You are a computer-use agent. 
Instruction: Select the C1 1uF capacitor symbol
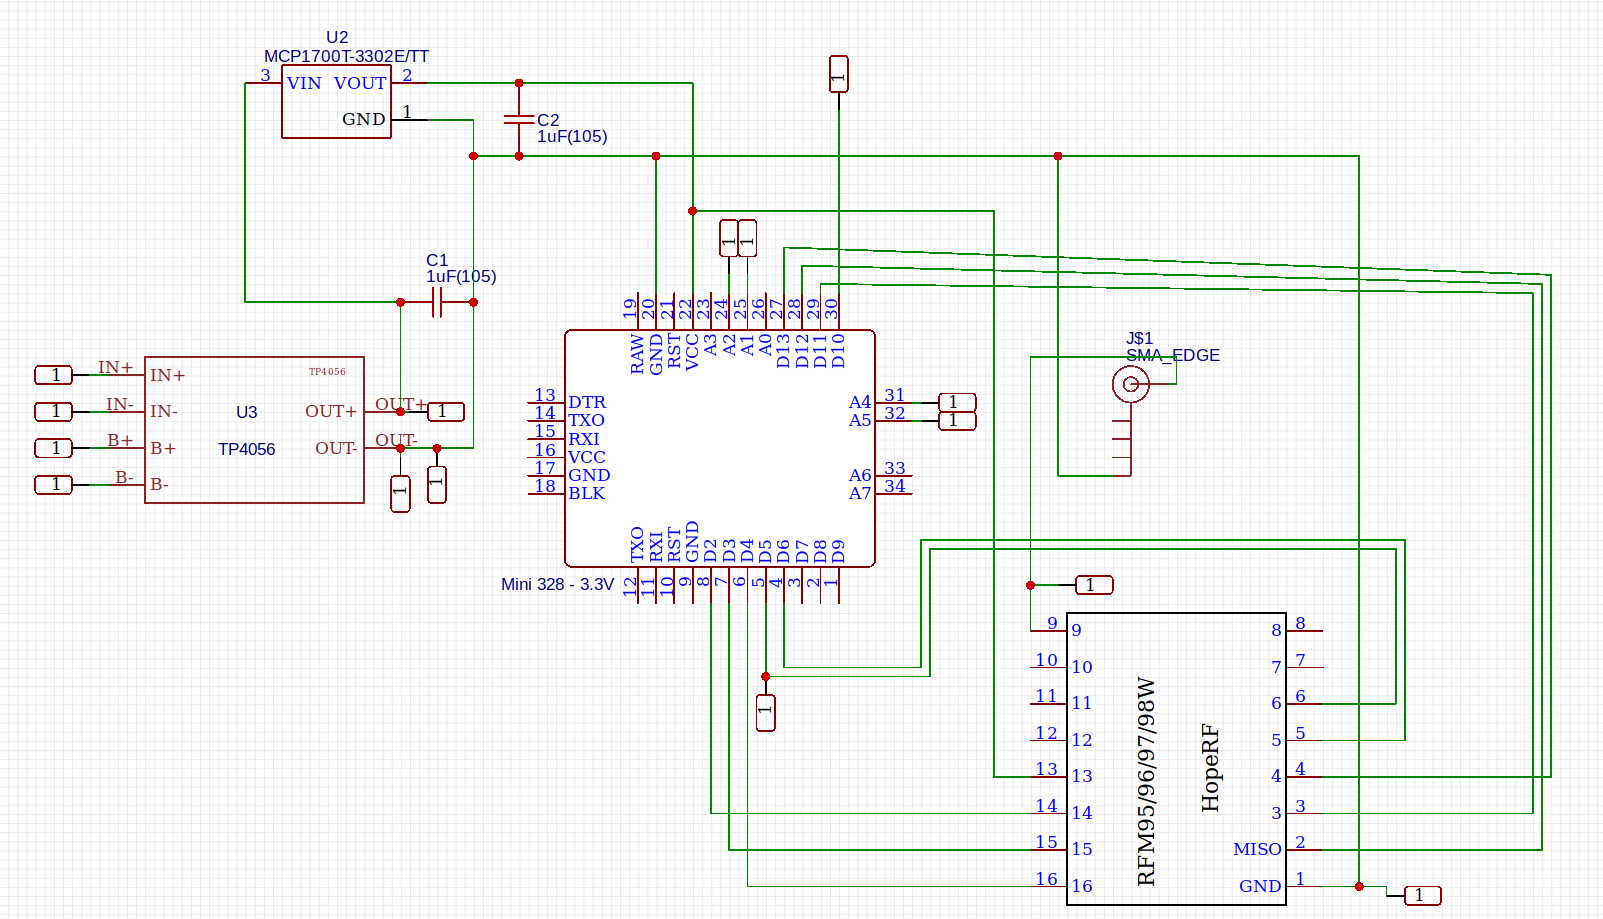pyautogui.click(x=436, y=302)
